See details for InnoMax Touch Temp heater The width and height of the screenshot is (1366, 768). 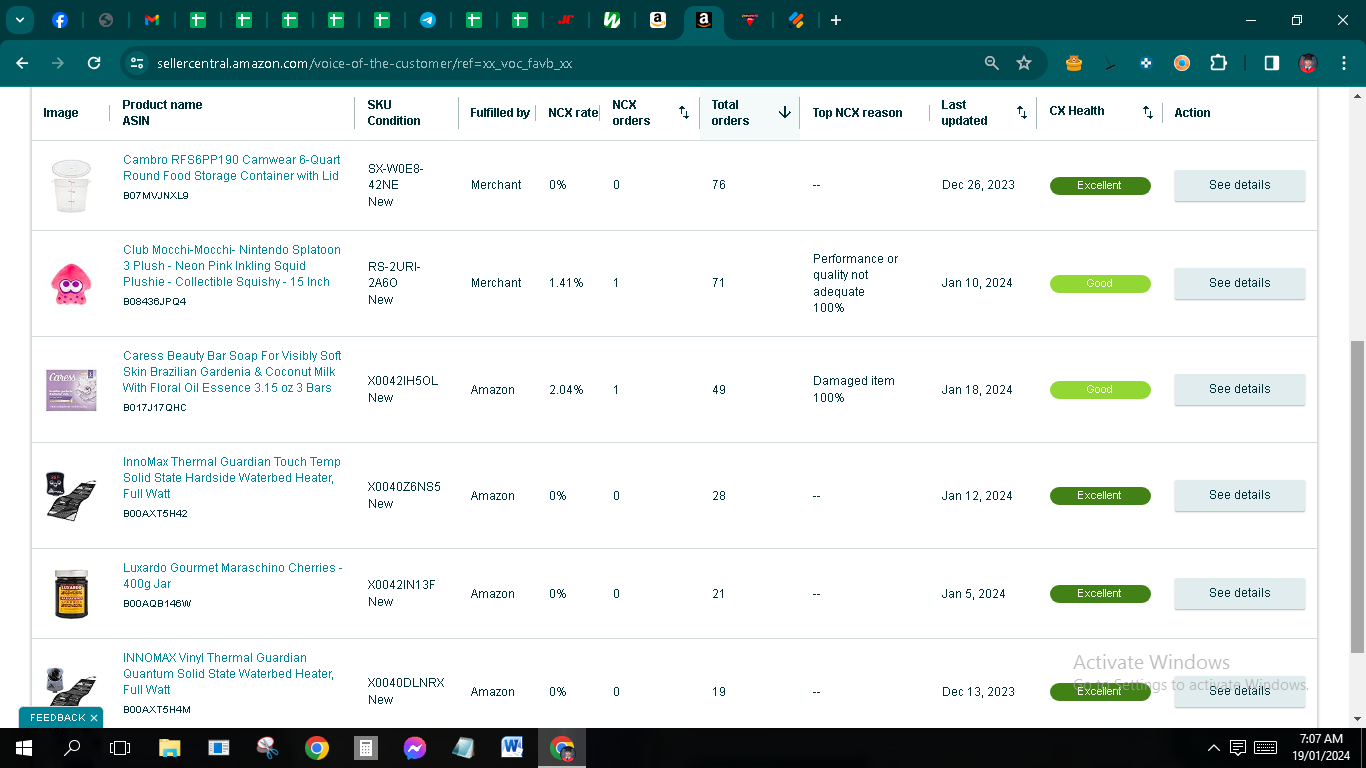(1239, 495)
